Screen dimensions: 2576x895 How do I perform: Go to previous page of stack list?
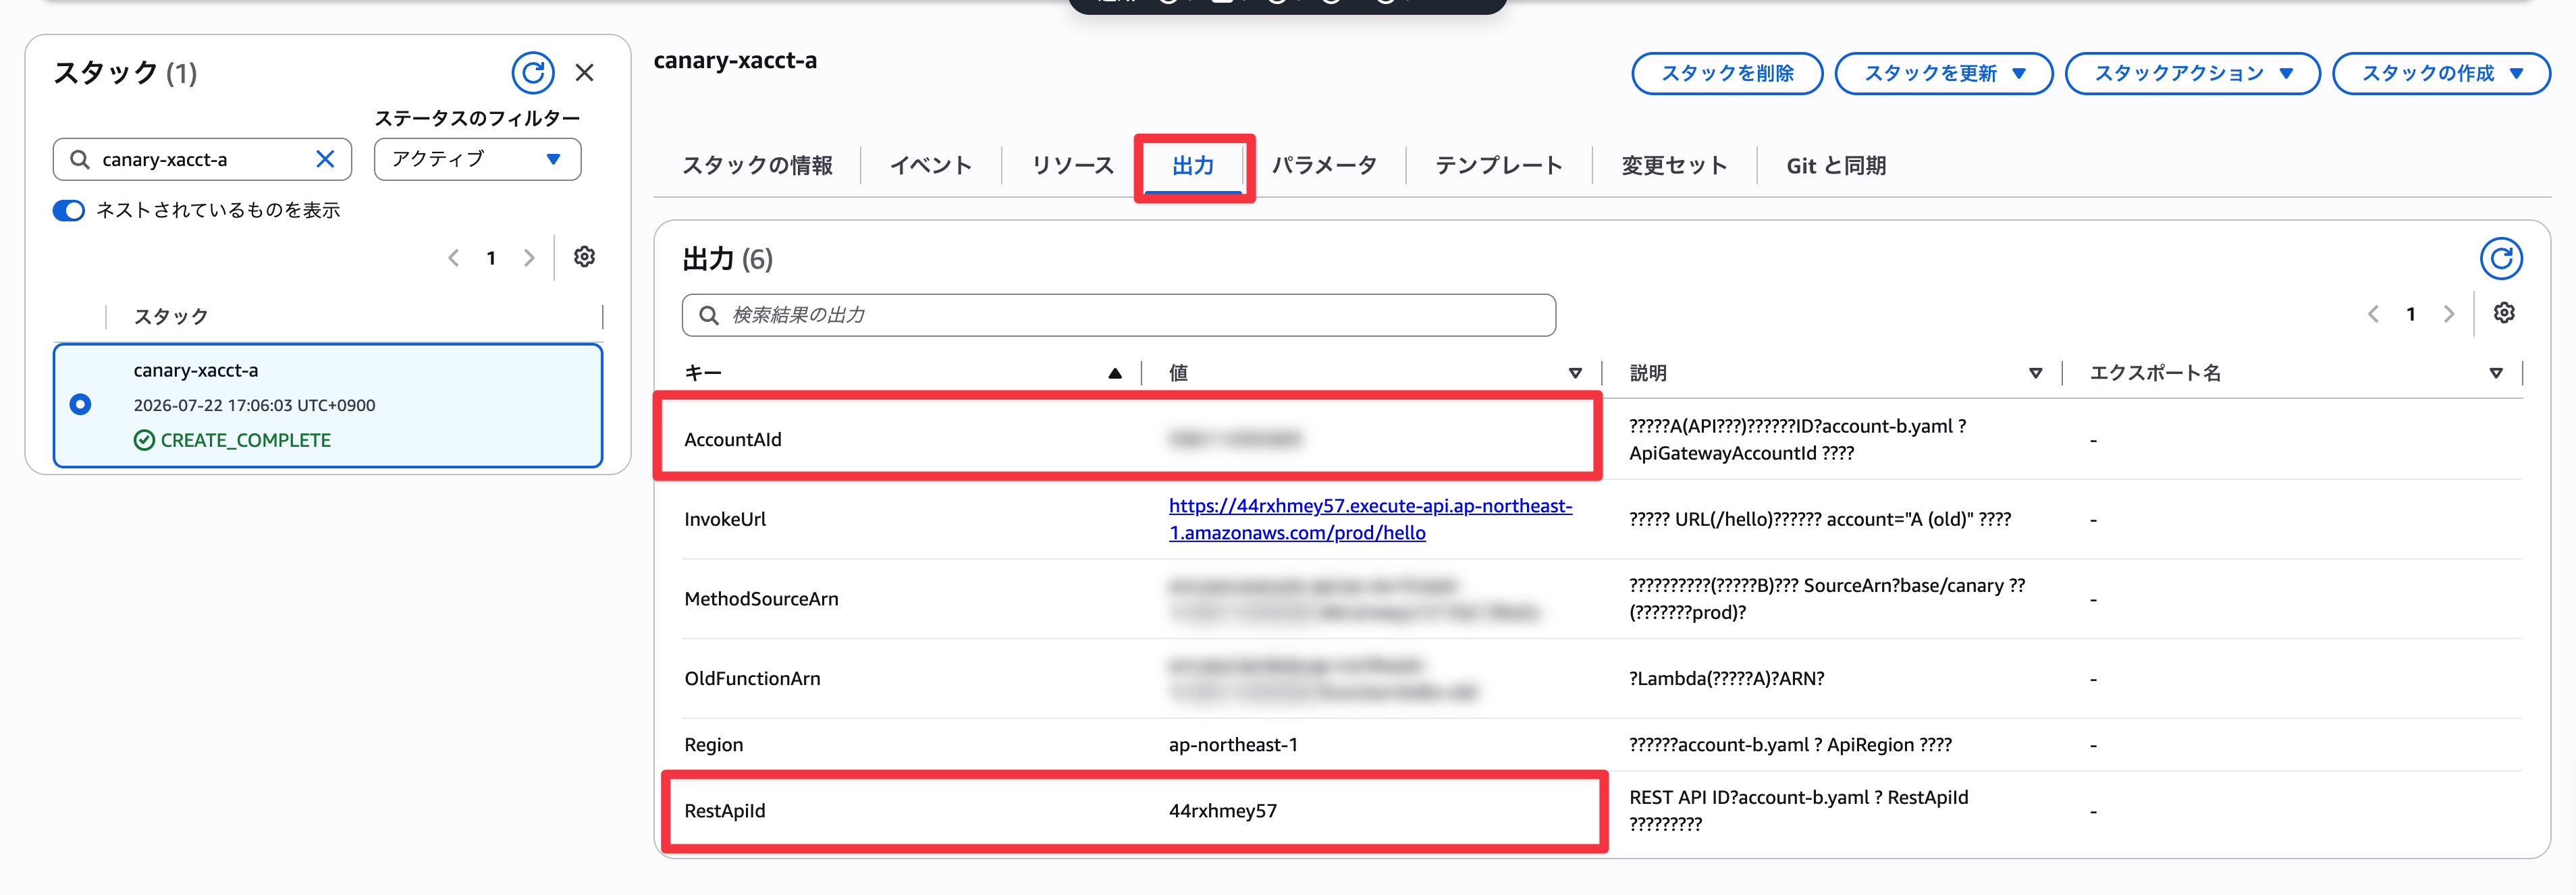(454, 258)
